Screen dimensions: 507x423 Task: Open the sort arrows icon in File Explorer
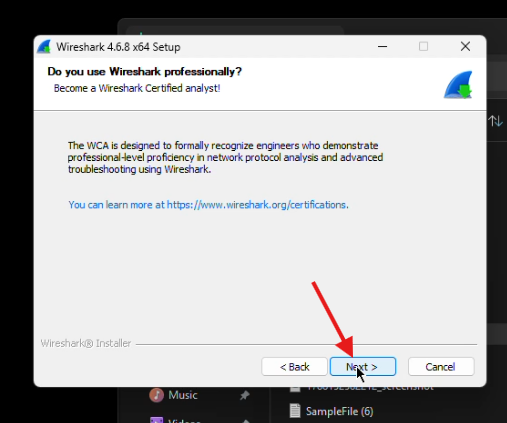click(x=495, y=121)
